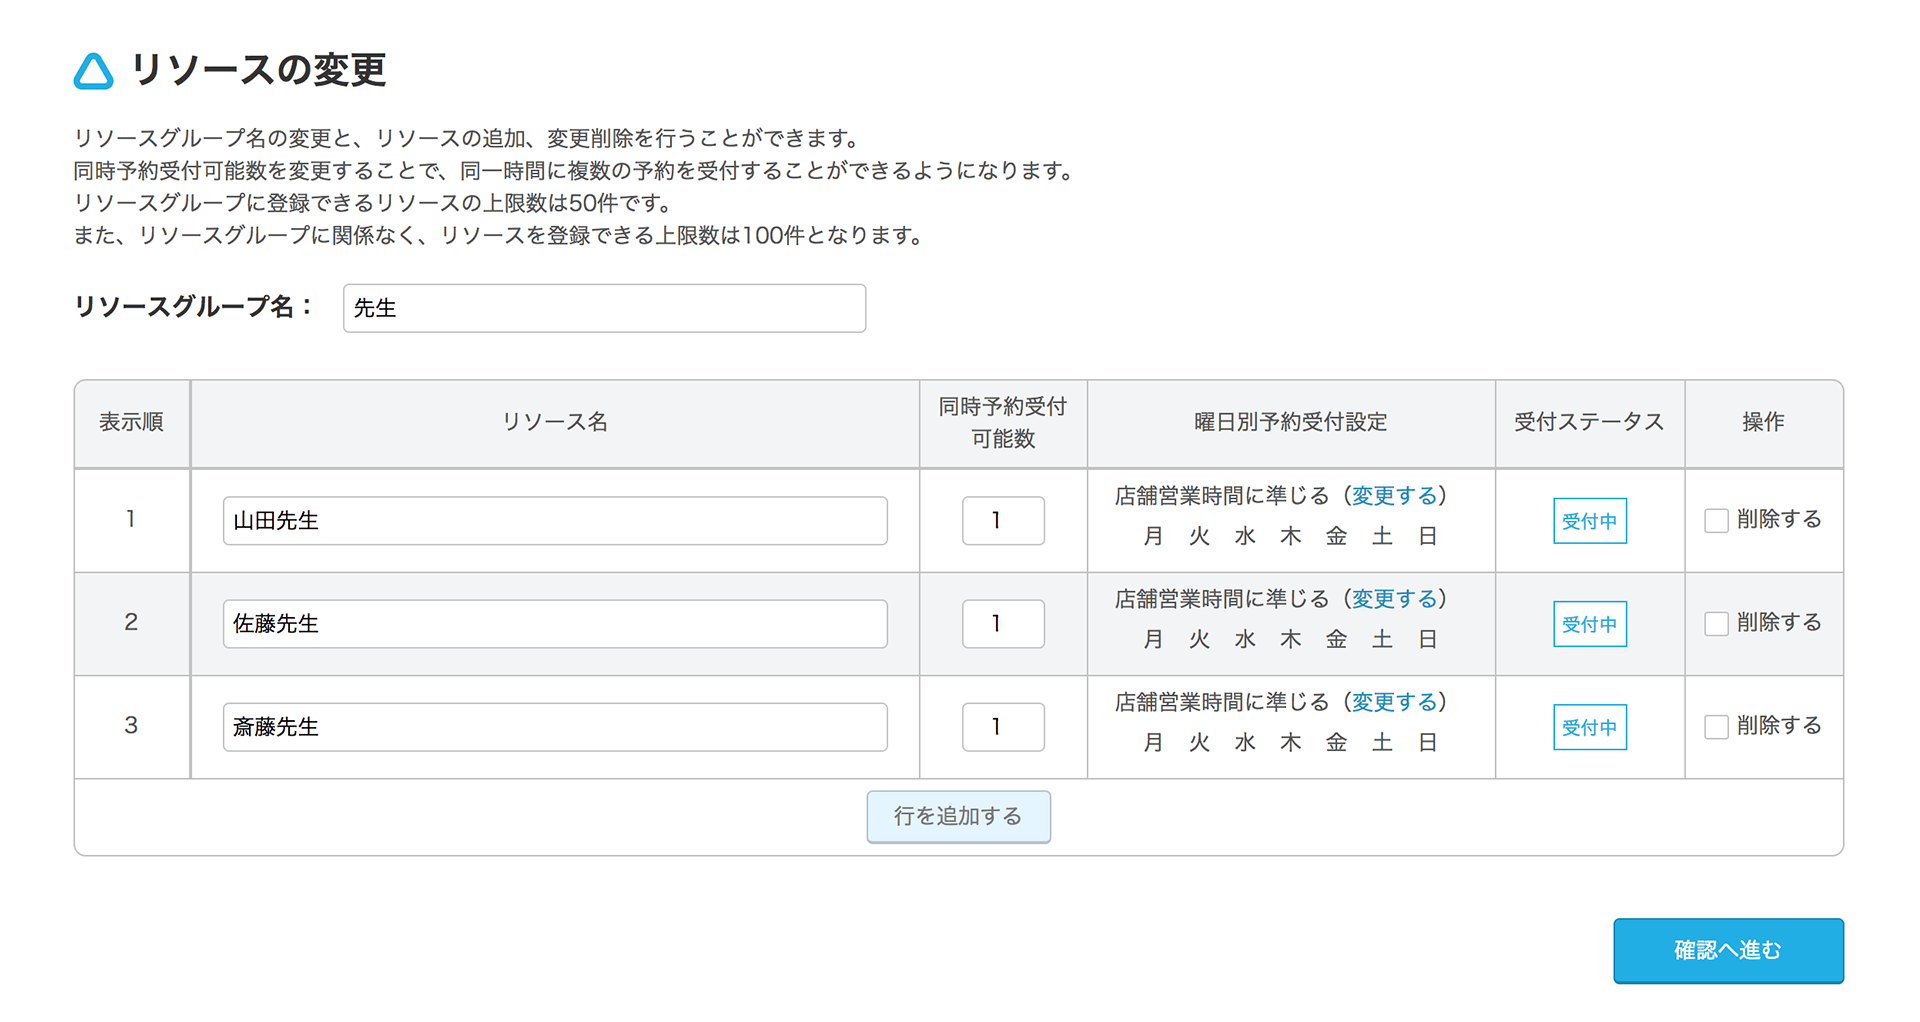Click the 山田先生 resource name field
The width and height of the screenshot is (1920, 1022).
coord(555,521)
